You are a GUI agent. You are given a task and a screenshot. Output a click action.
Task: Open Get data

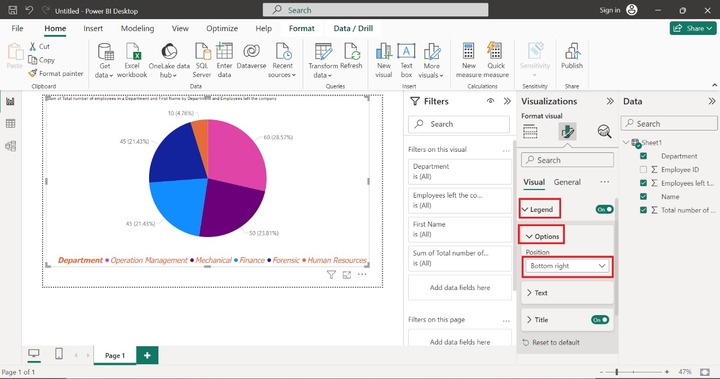105,60
